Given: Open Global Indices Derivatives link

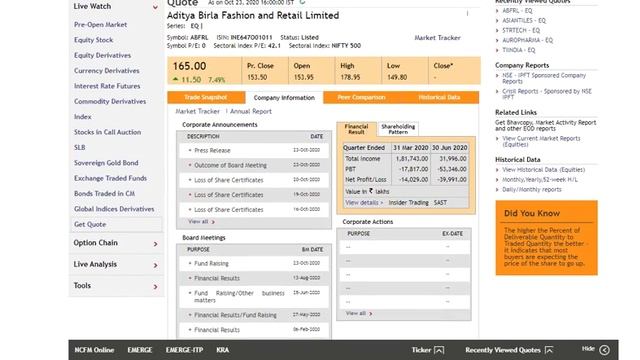Looking at the screenshot, I should click(114, 209).
